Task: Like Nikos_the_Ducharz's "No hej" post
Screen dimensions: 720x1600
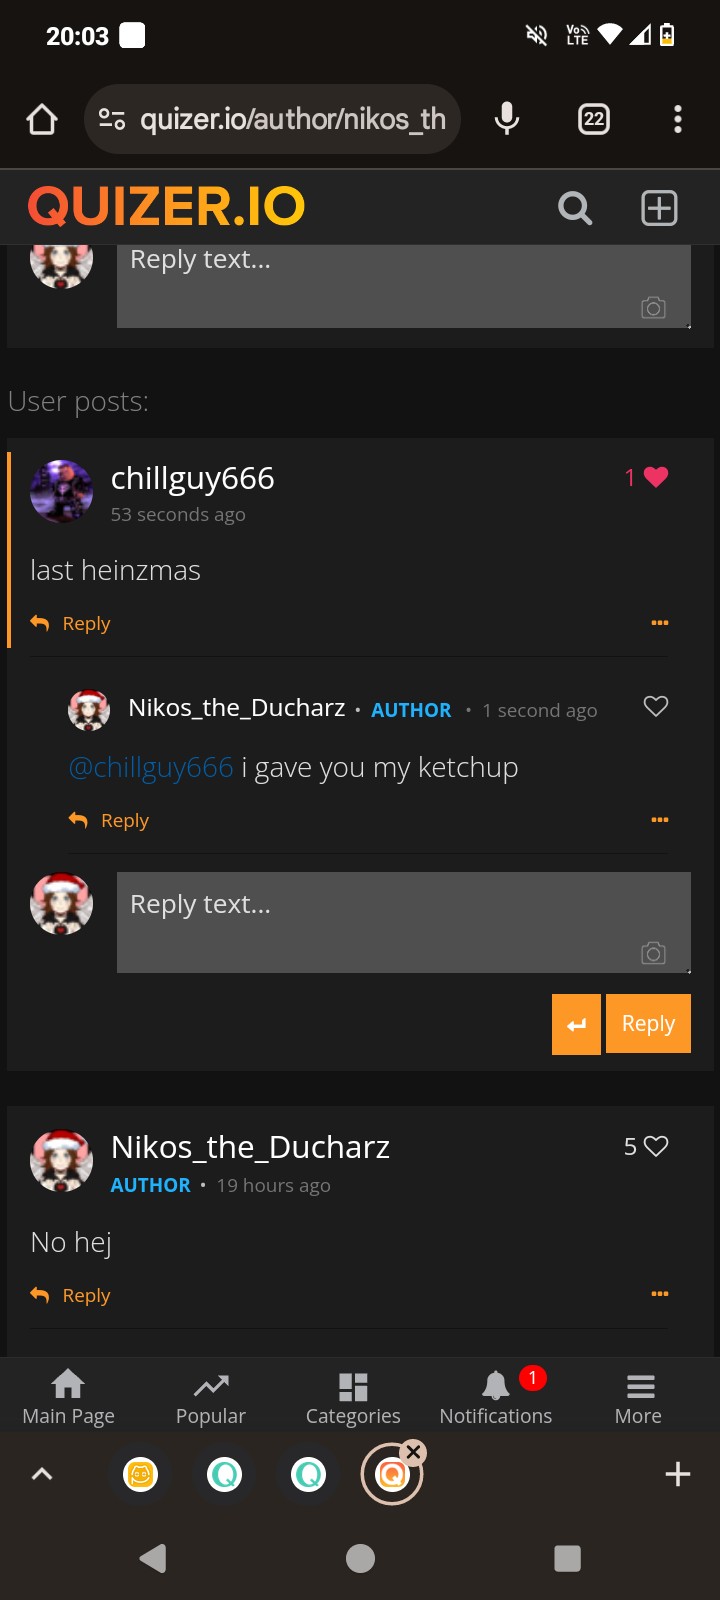Action: point(656,1146)
